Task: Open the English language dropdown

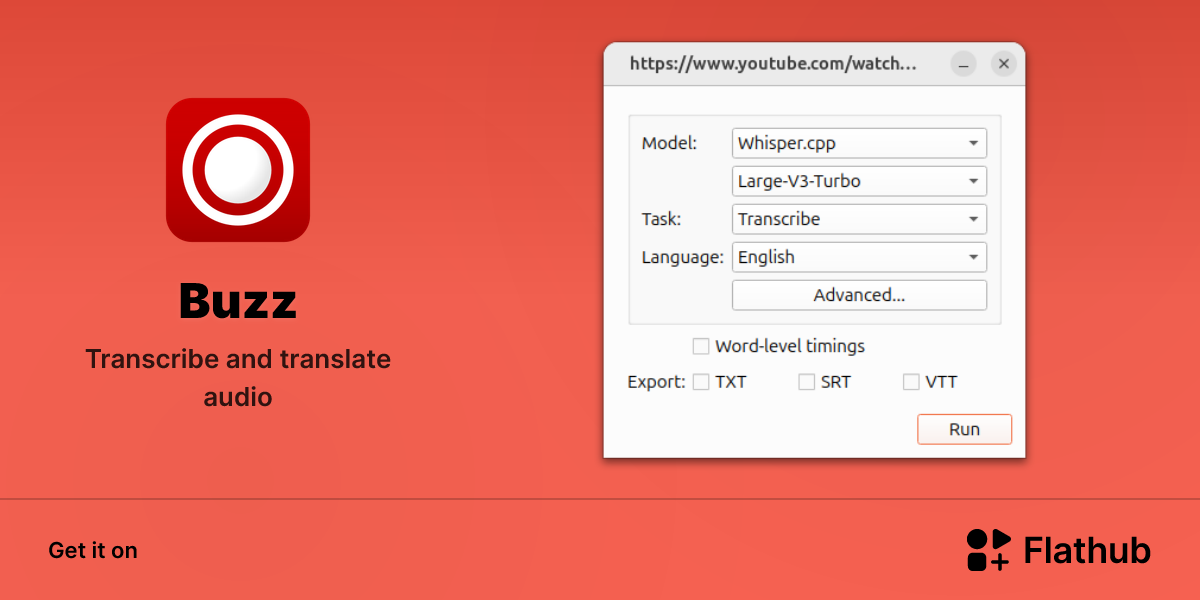Action: pyautogui.click(x=859, y=257)
